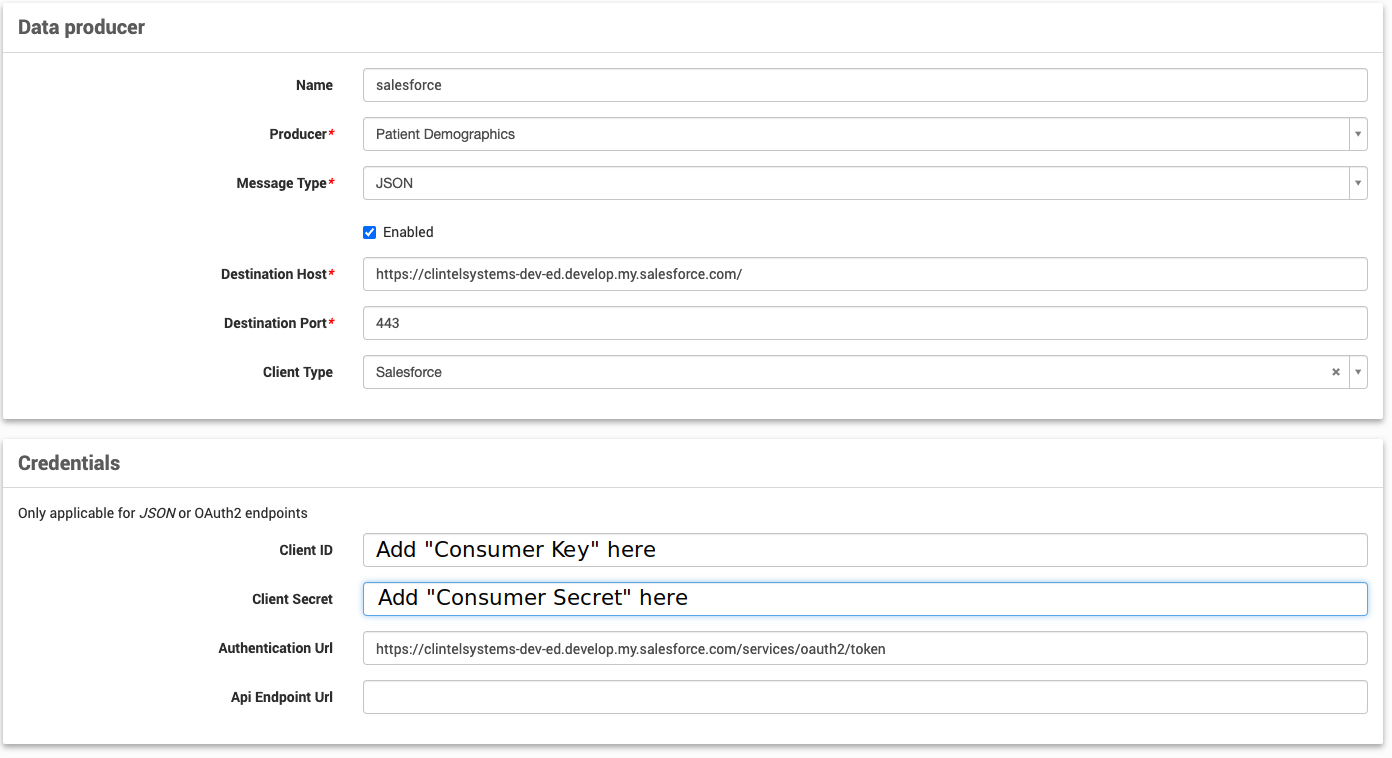
Task: Click the Destination Host field label
Action: (x=274, y=274)
